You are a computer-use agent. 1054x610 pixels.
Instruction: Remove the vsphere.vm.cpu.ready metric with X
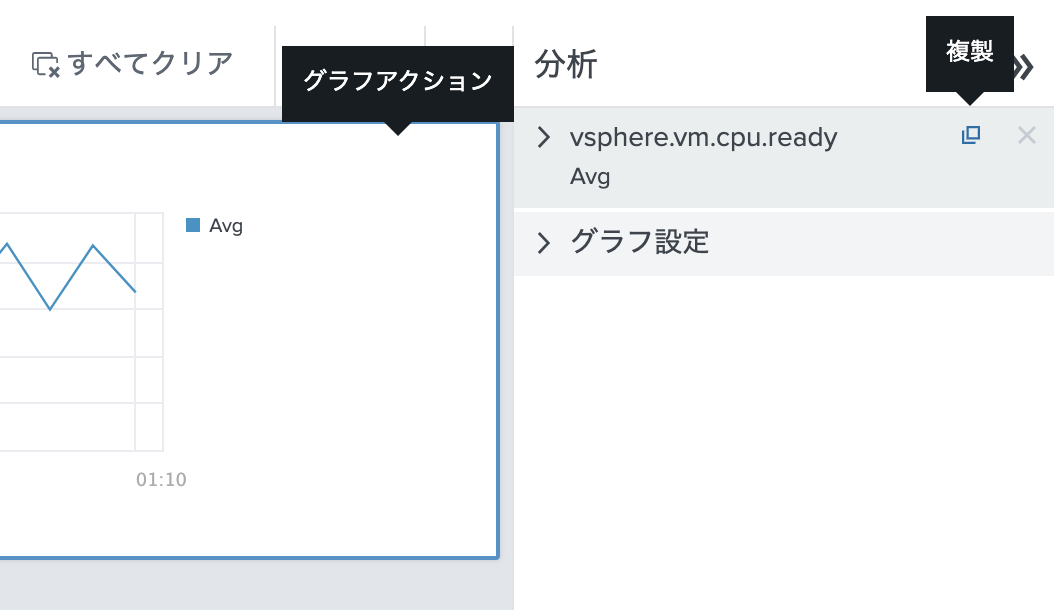[1026, 135]
